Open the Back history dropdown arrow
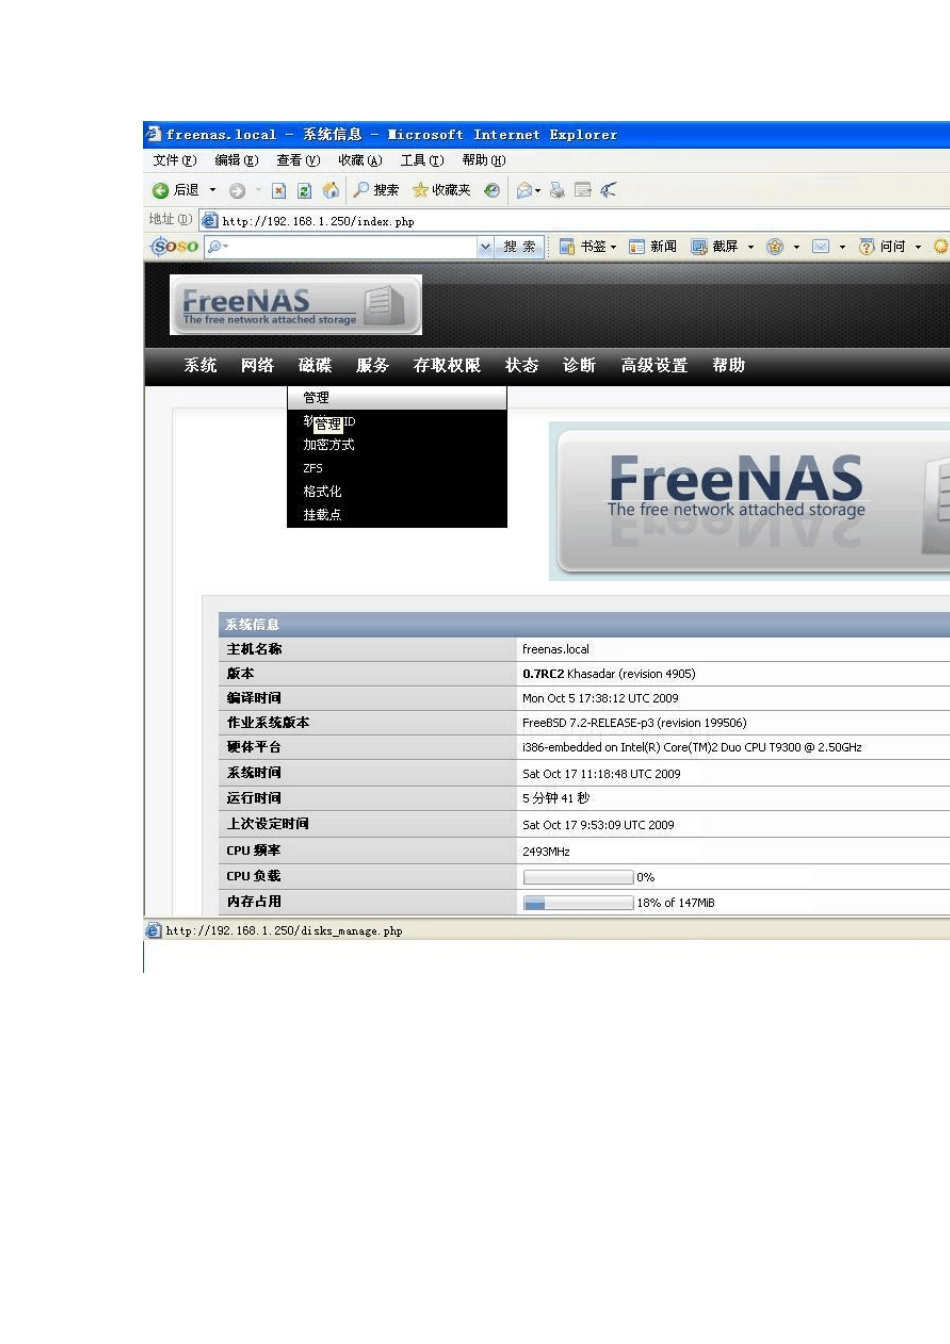The image size is (950, 1344). (212, 190)
